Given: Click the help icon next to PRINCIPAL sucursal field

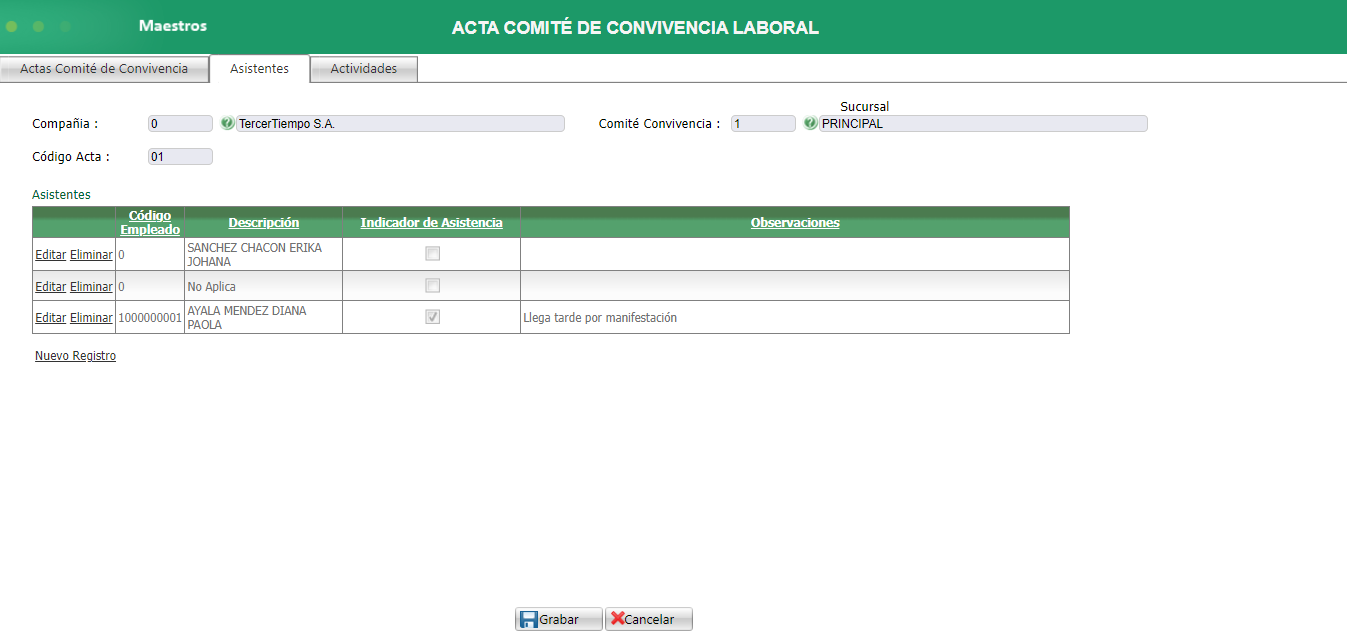Looking at the screenshot, I should [810, 123].
